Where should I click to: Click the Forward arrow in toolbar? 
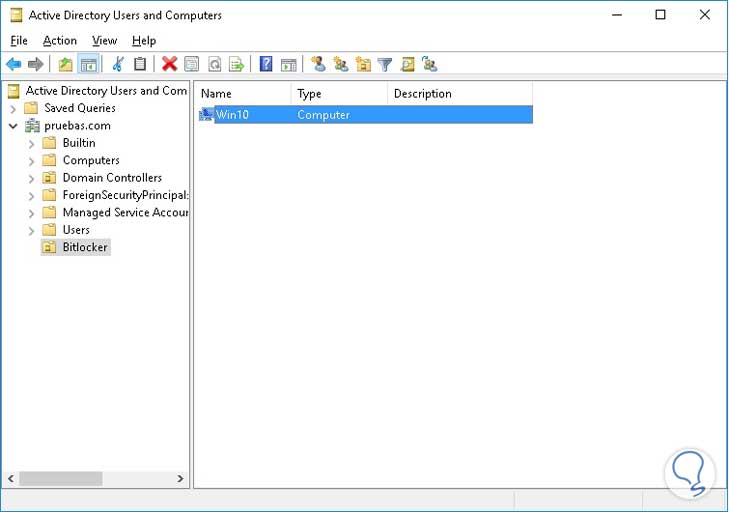tap(36, 64)
